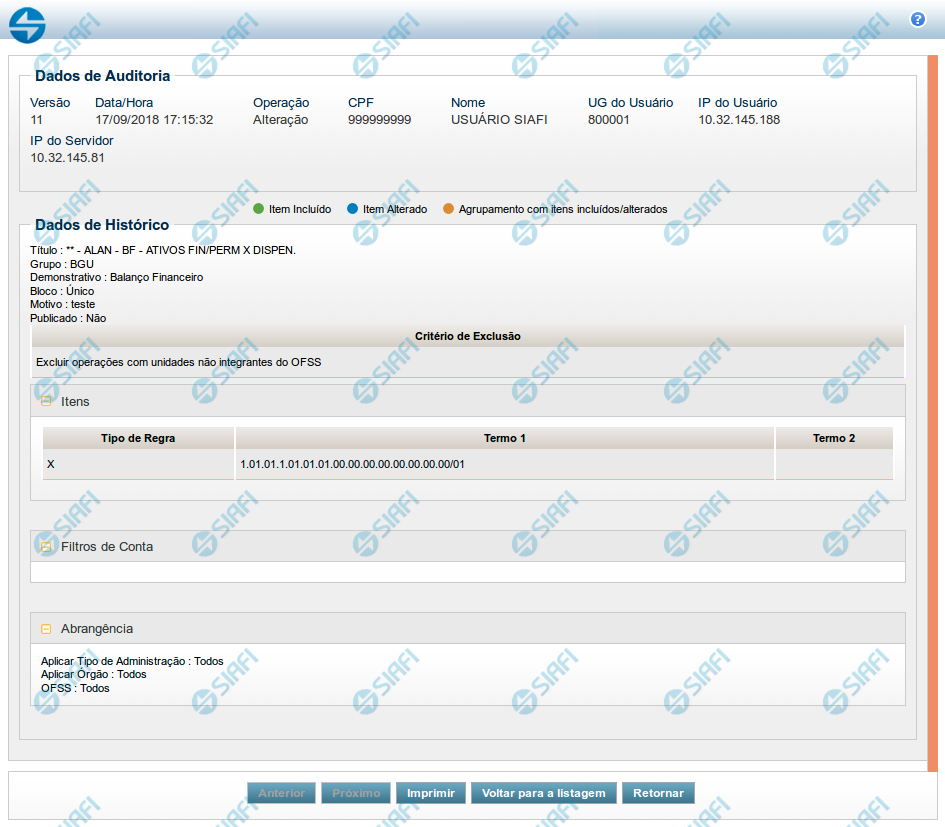Collapse the Abrangência section
945x827 pixels.
[x=46, y=629]
